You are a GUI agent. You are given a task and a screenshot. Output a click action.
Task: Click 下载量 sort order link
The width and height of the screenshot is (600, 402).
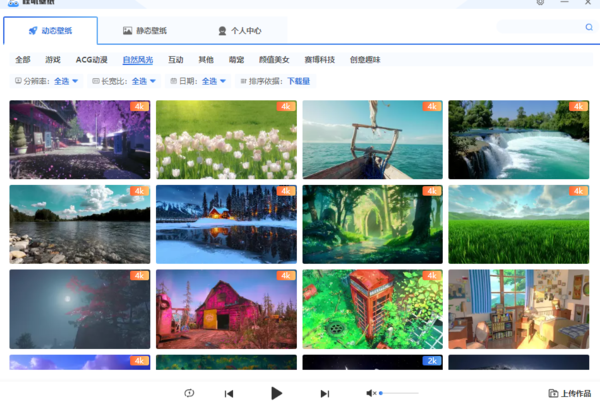point(299,81)
